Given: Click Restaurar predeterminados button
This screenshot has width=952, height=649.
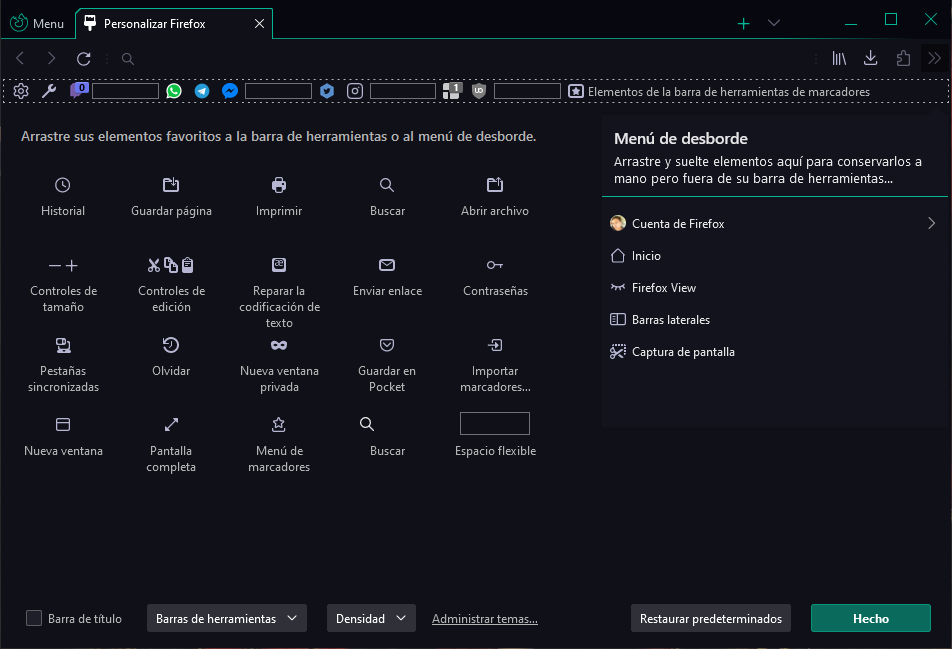Looking at the screenshot, I should pos(710,618).
